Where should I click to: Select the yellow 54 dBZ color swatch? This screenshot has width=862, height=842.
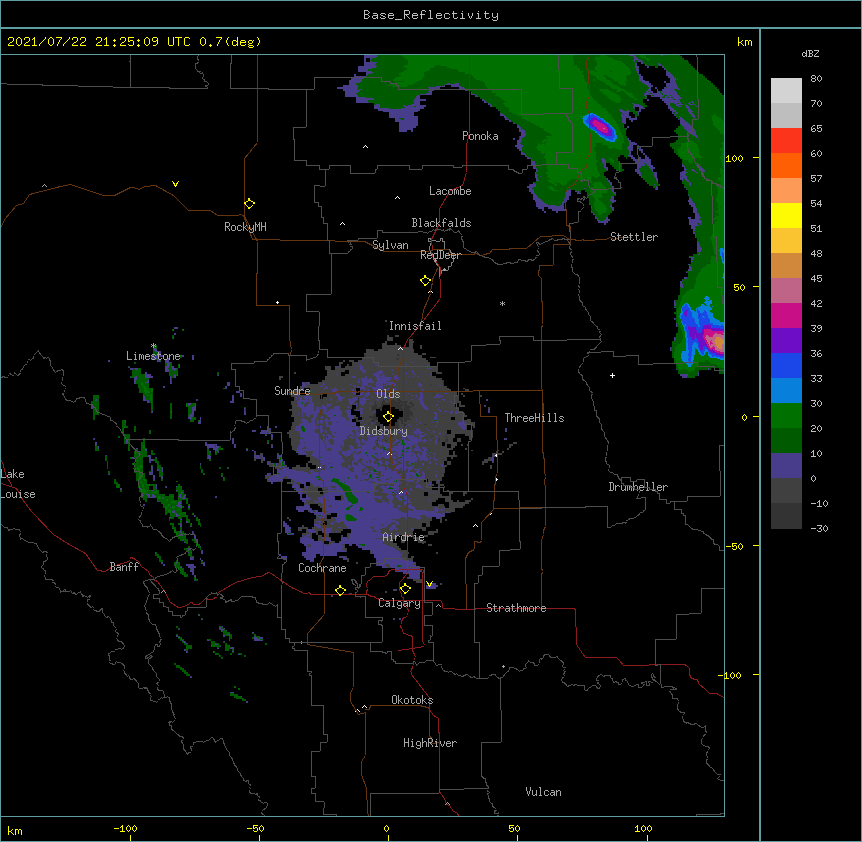[x=786, y=215]
